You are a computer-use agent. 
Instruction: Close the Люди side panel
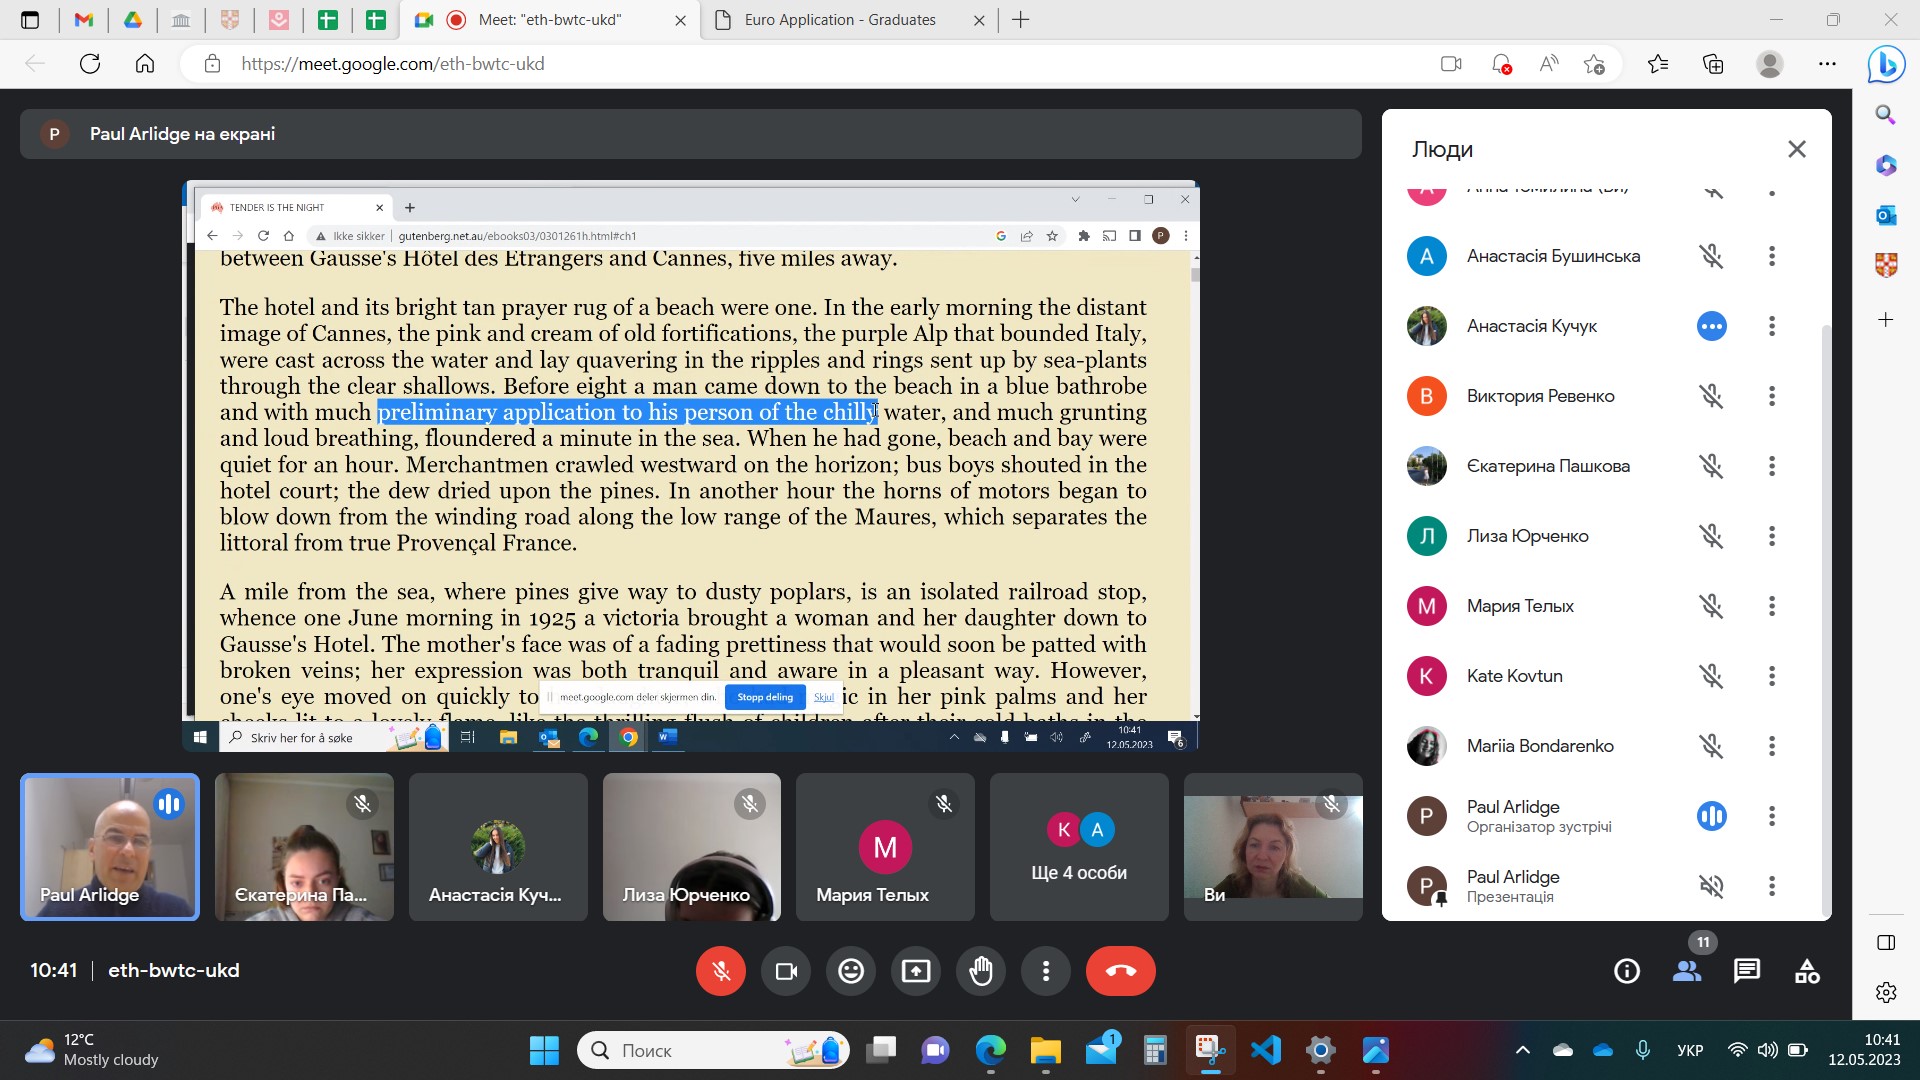click(1797, 149)
